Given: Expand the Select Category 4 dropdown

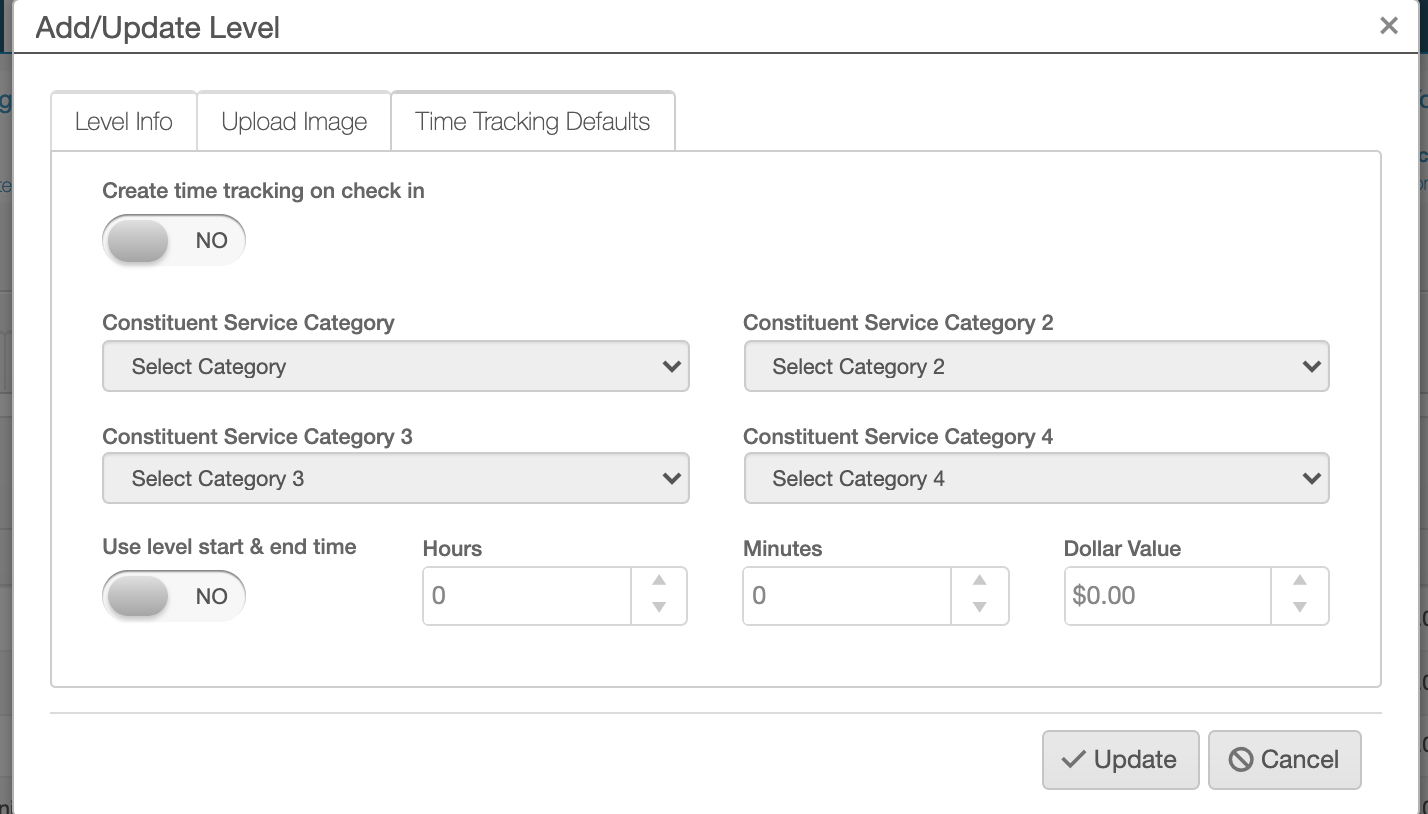Looking at the screenshot, I should (1036, 479).
